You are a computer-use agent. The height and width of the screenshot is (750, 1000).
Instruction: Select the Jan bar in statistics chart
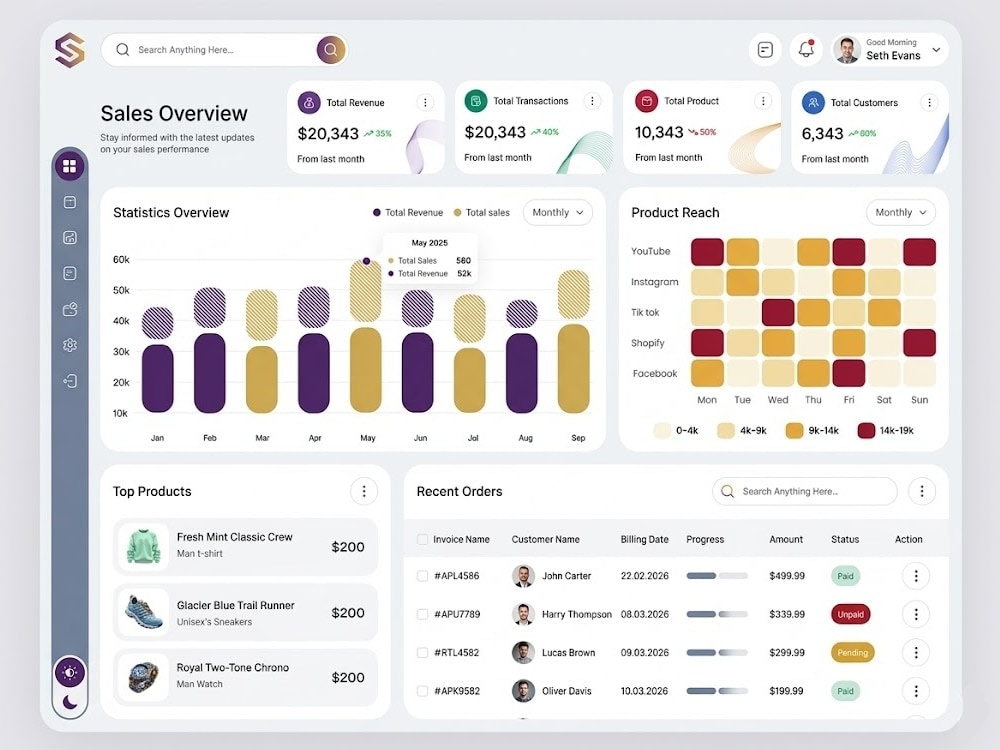pyautogui.click(x=158, y=378)
